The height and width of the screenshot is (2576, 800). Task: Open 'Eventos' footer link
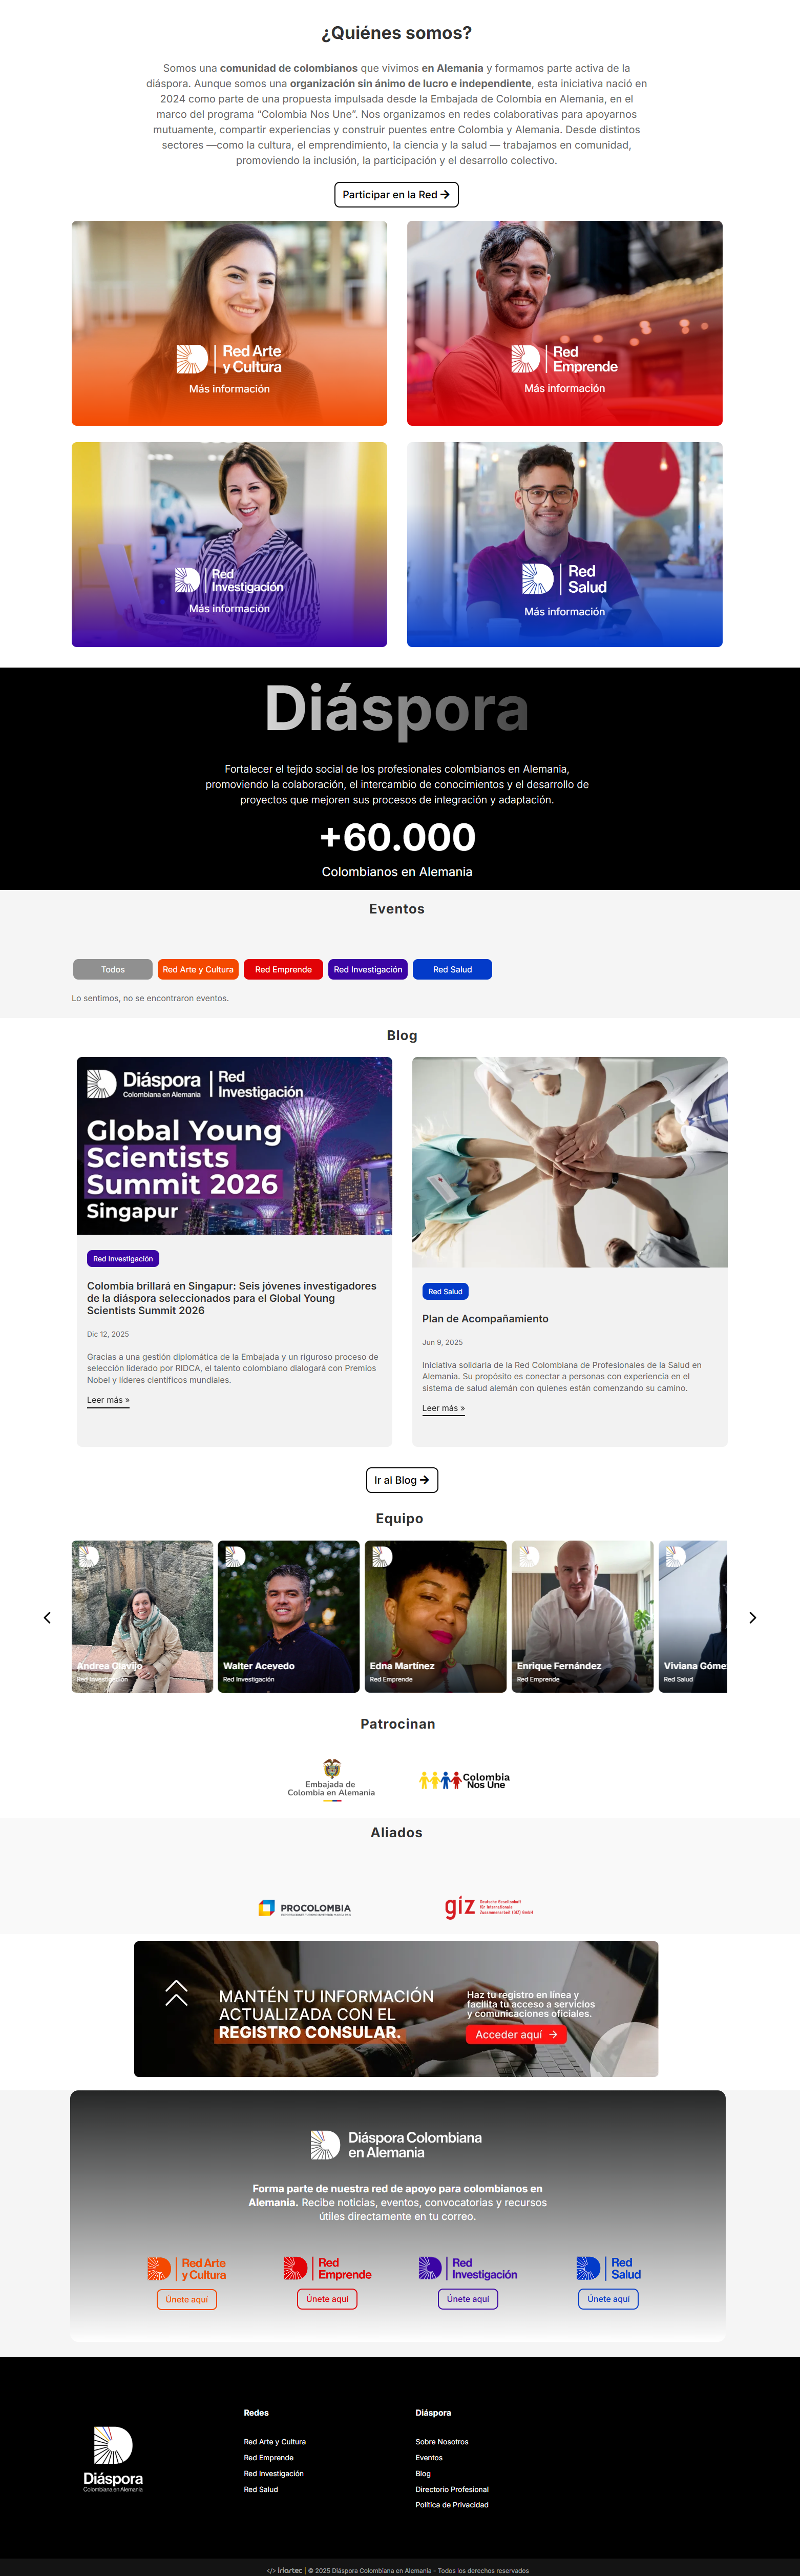pyautogui.click(x=429, y=2458)
